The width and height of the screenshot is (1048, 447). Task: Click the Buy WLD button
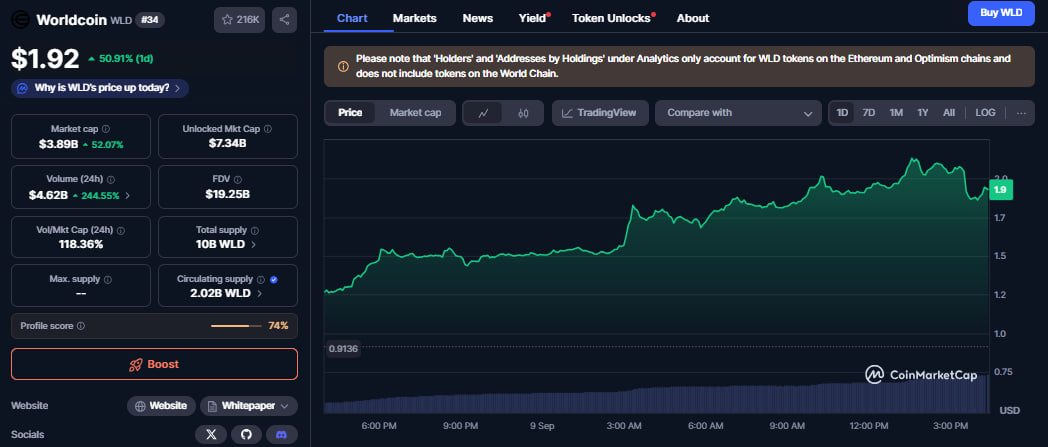point(1000,13)
